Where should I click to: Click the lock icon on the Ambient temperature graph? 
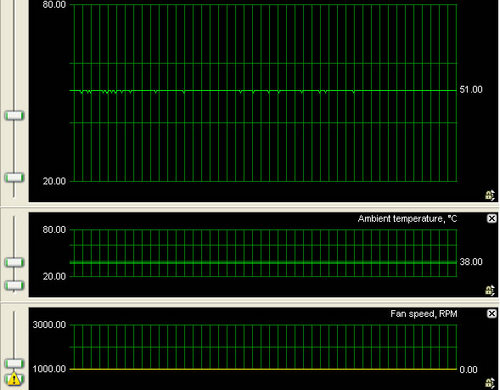489,290
